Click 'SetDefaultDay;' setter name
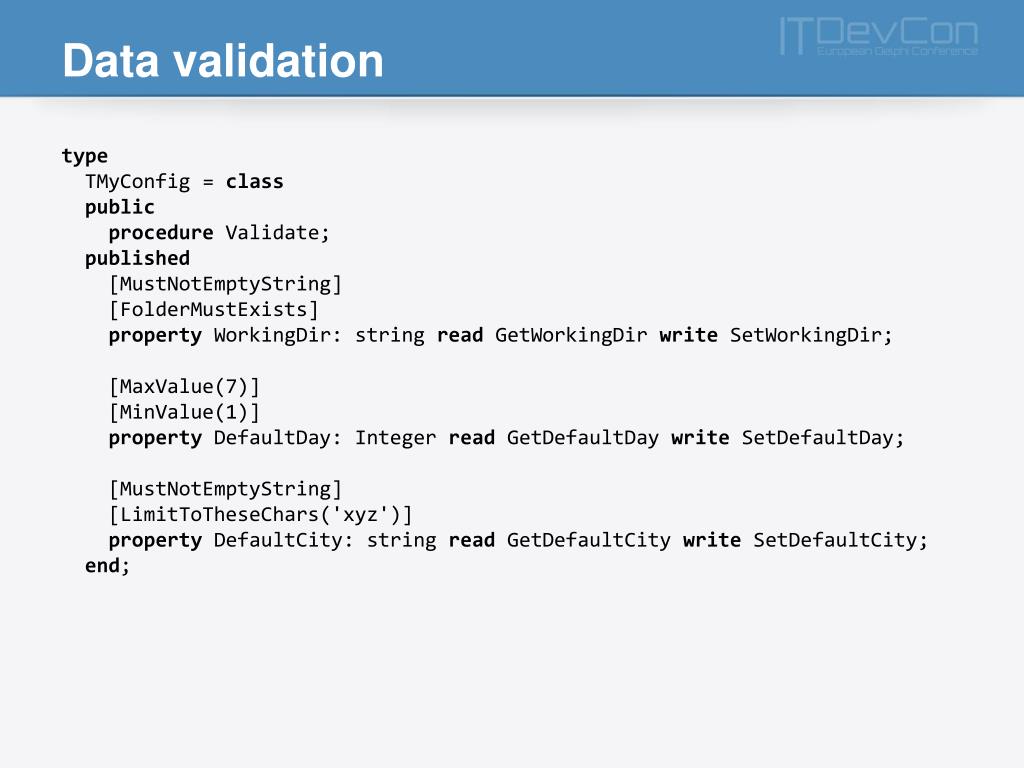Screen dimensions: 1024x768 [823, 438]
